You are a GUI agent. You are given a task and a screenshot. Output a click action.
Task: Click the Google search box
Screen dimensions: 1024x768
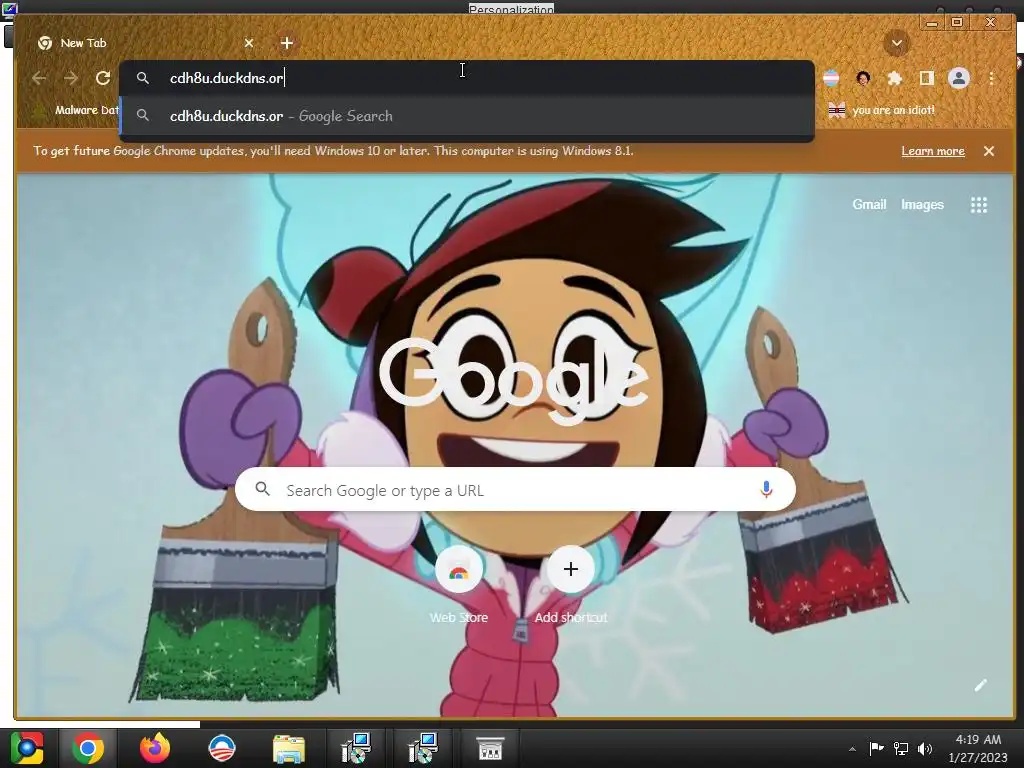click(x=515, y=489)
